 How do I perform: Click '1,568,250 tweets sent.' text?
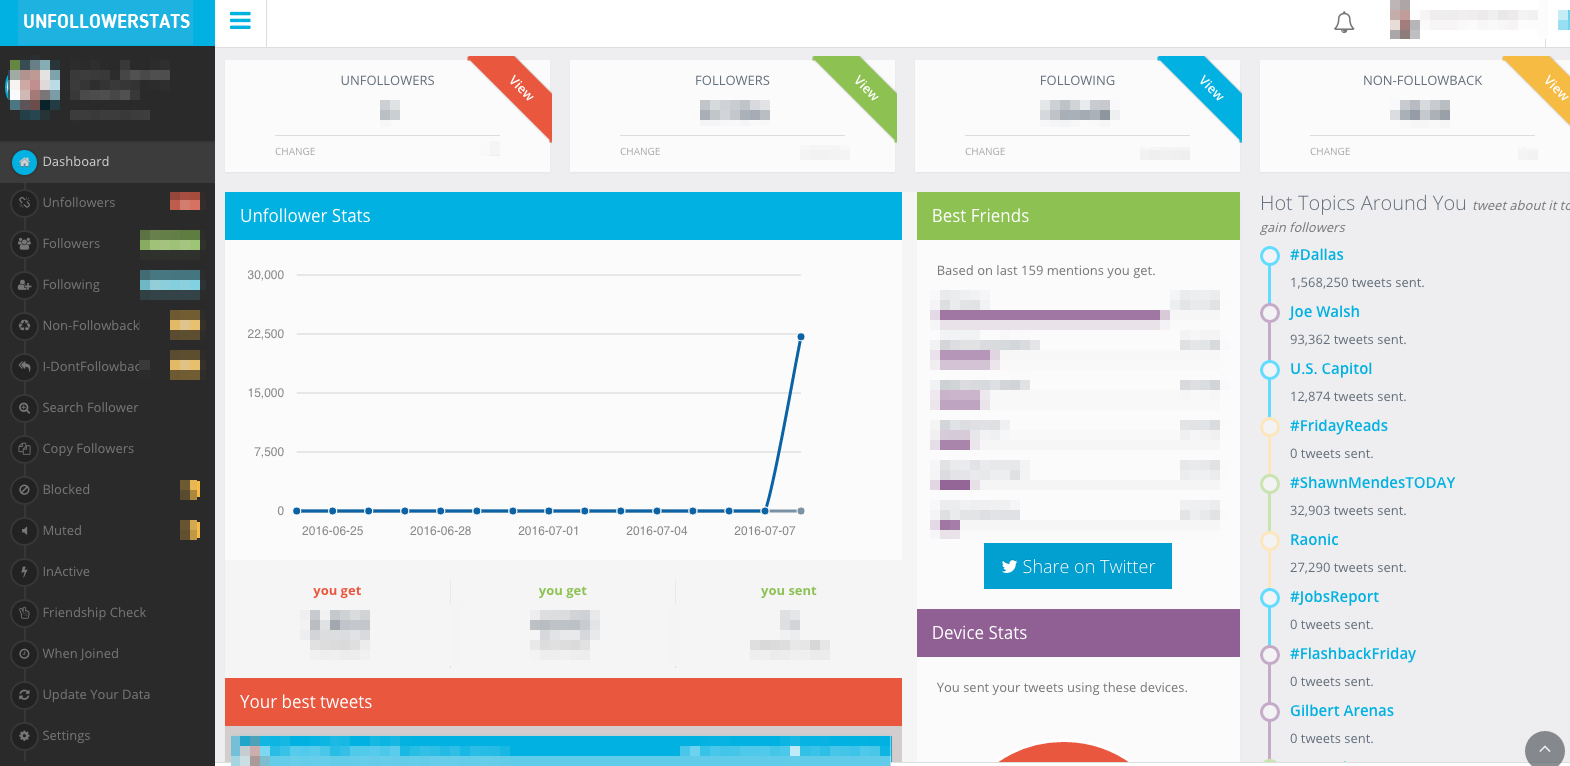(1357, 283)
